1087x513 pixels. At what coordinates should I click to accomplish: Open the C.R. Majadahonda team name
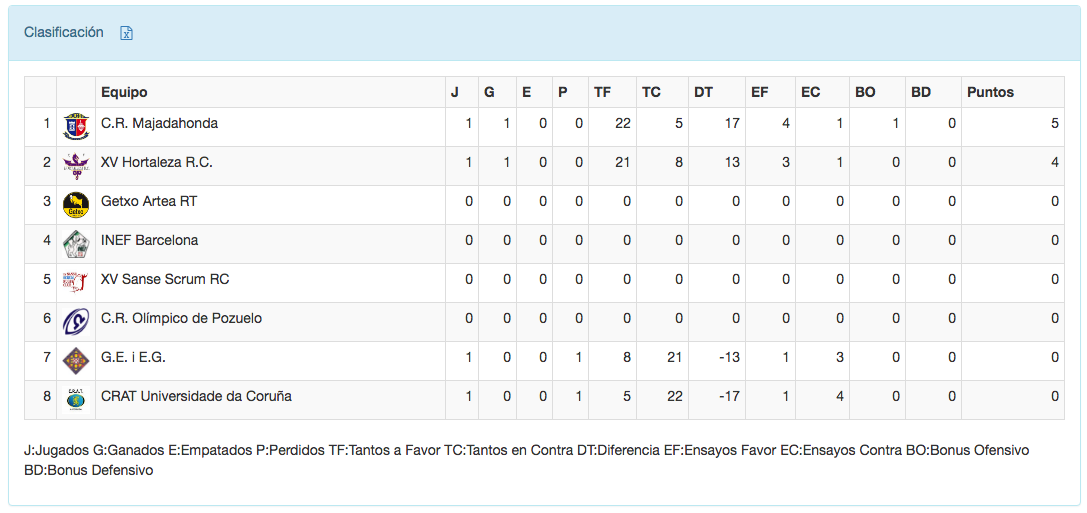pyautogui.click(x=159, y=124)
